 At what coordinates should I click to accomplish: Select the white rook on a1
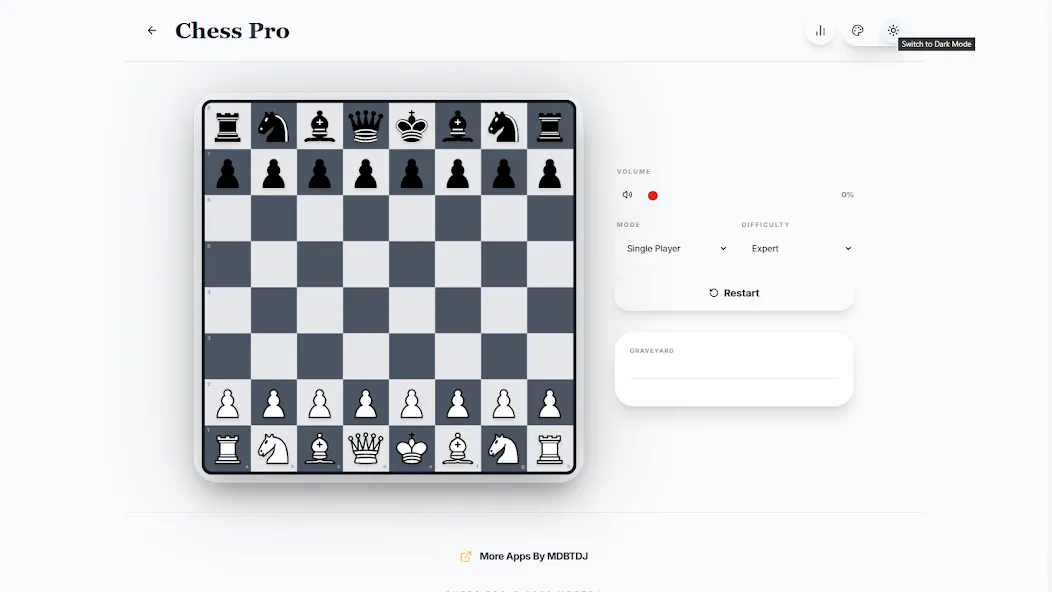coord(228,448)
